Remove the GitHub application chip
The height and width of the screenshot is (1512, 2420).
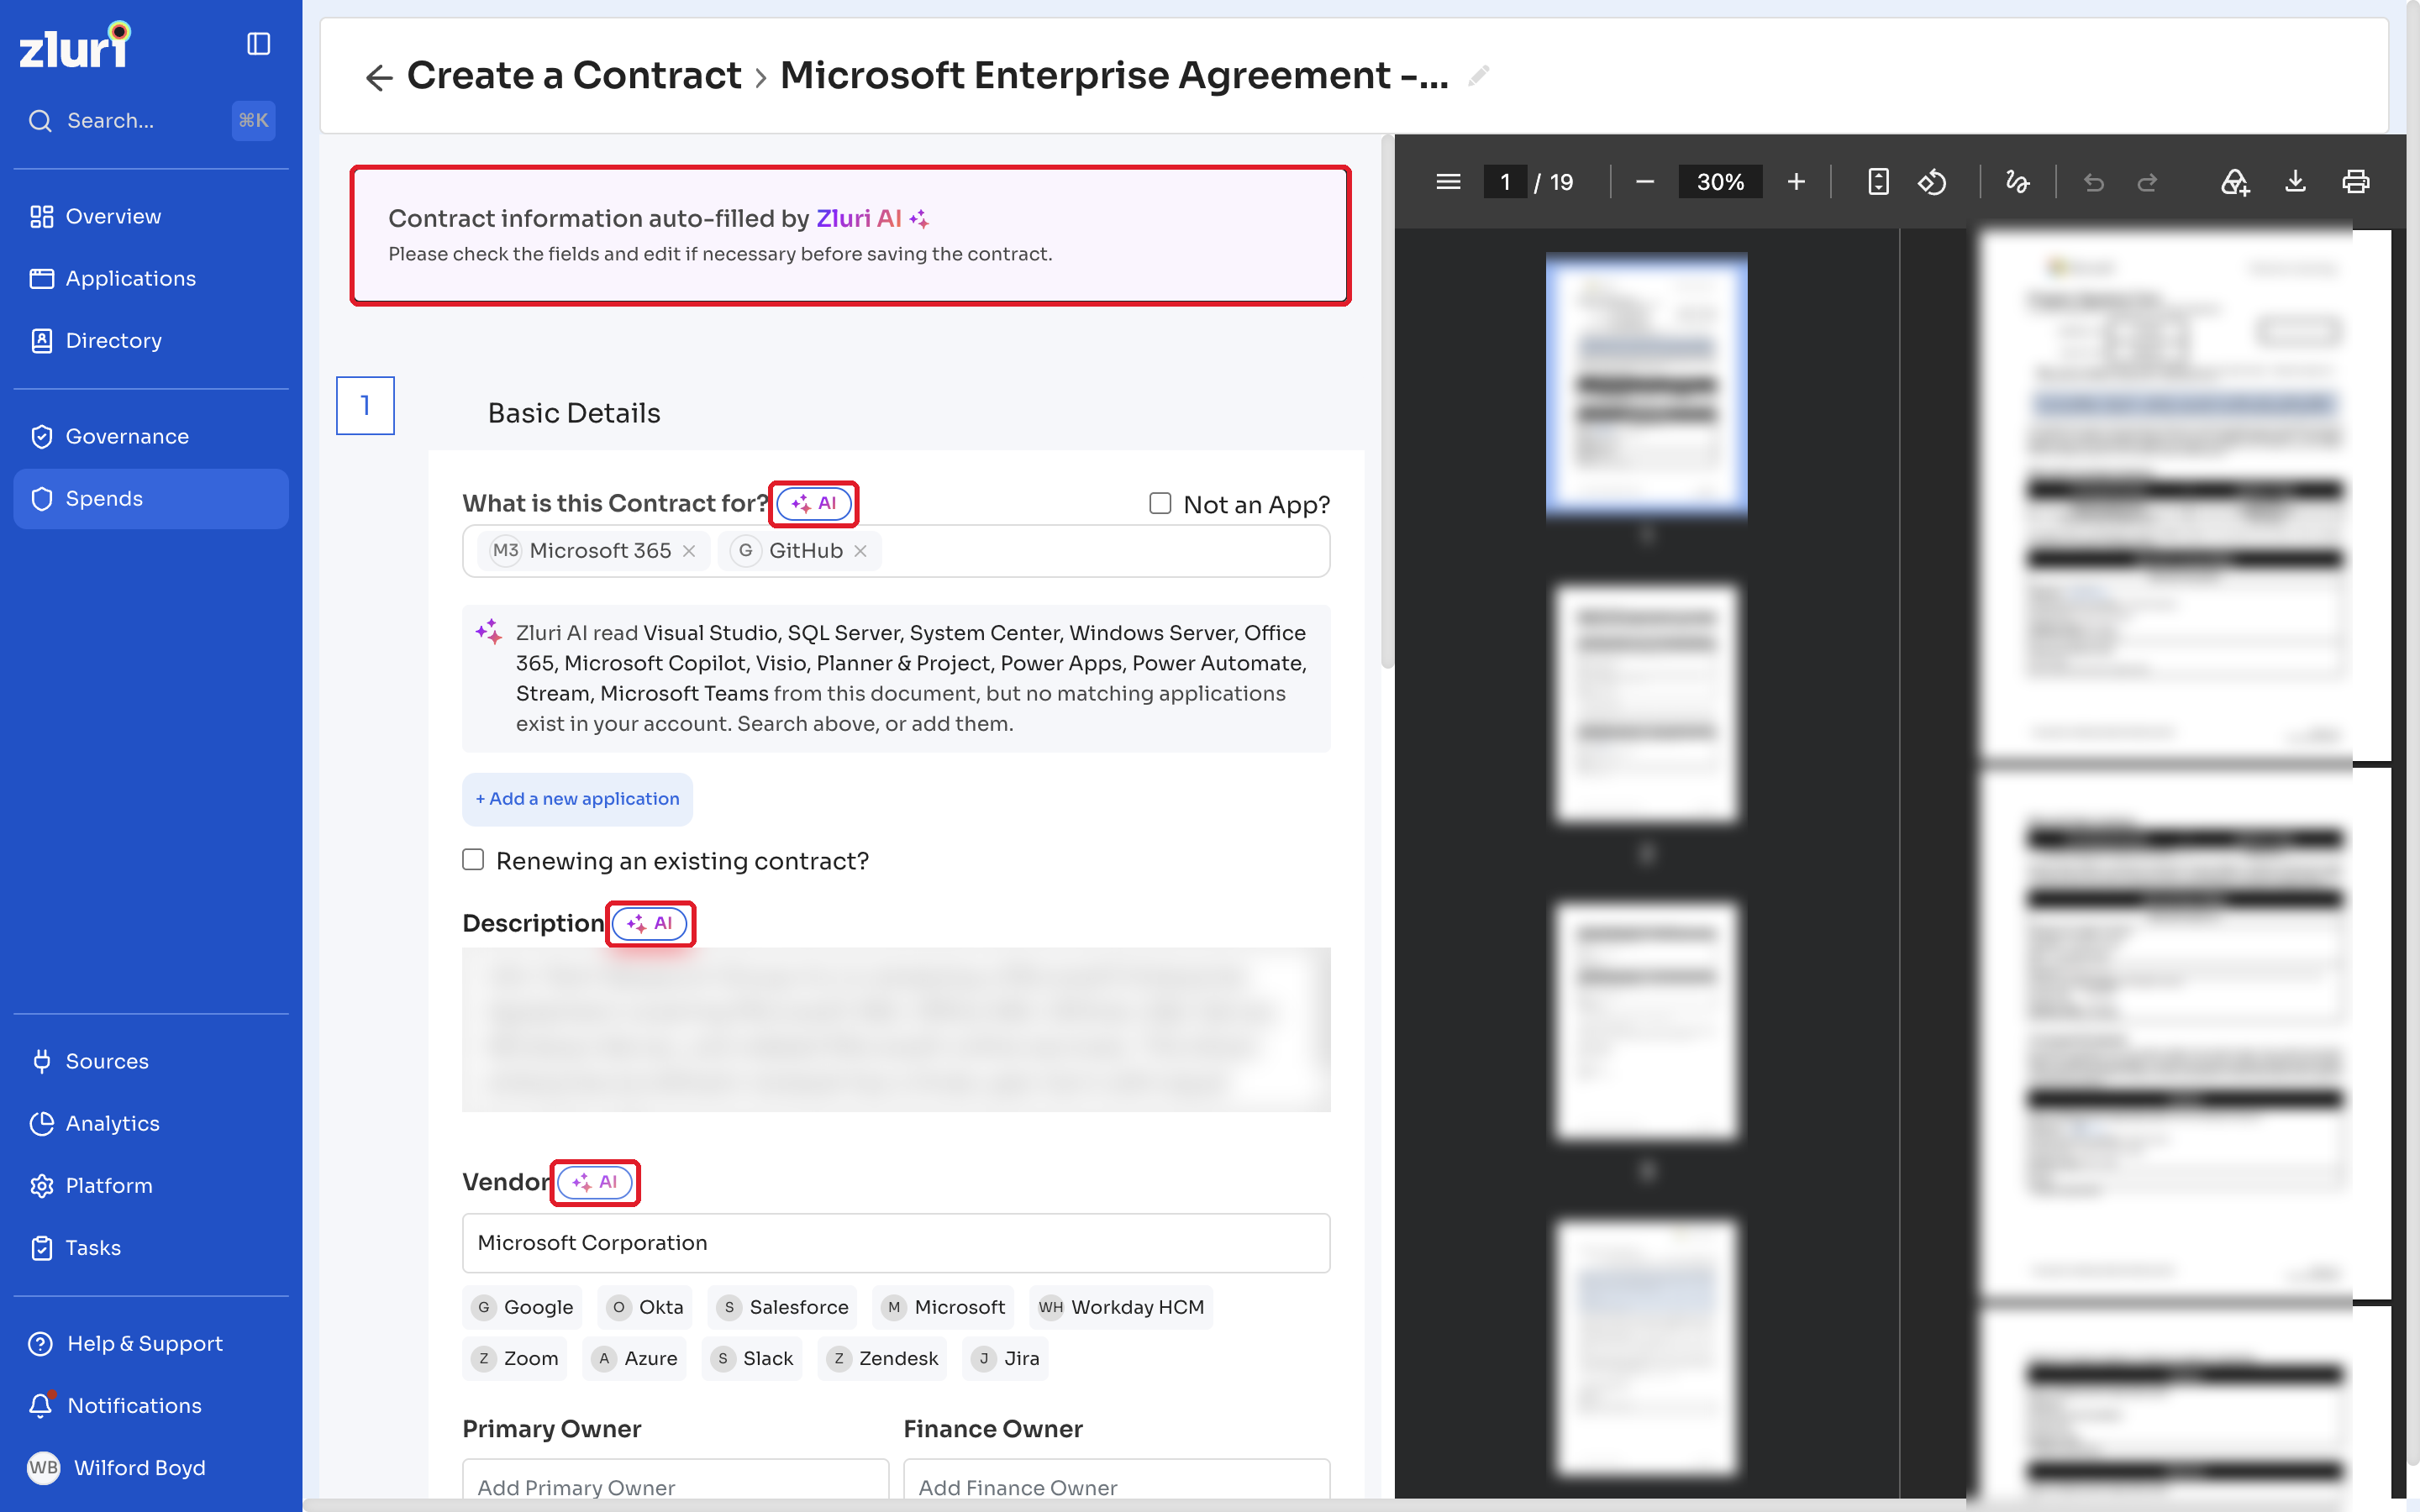pos(860,551)
